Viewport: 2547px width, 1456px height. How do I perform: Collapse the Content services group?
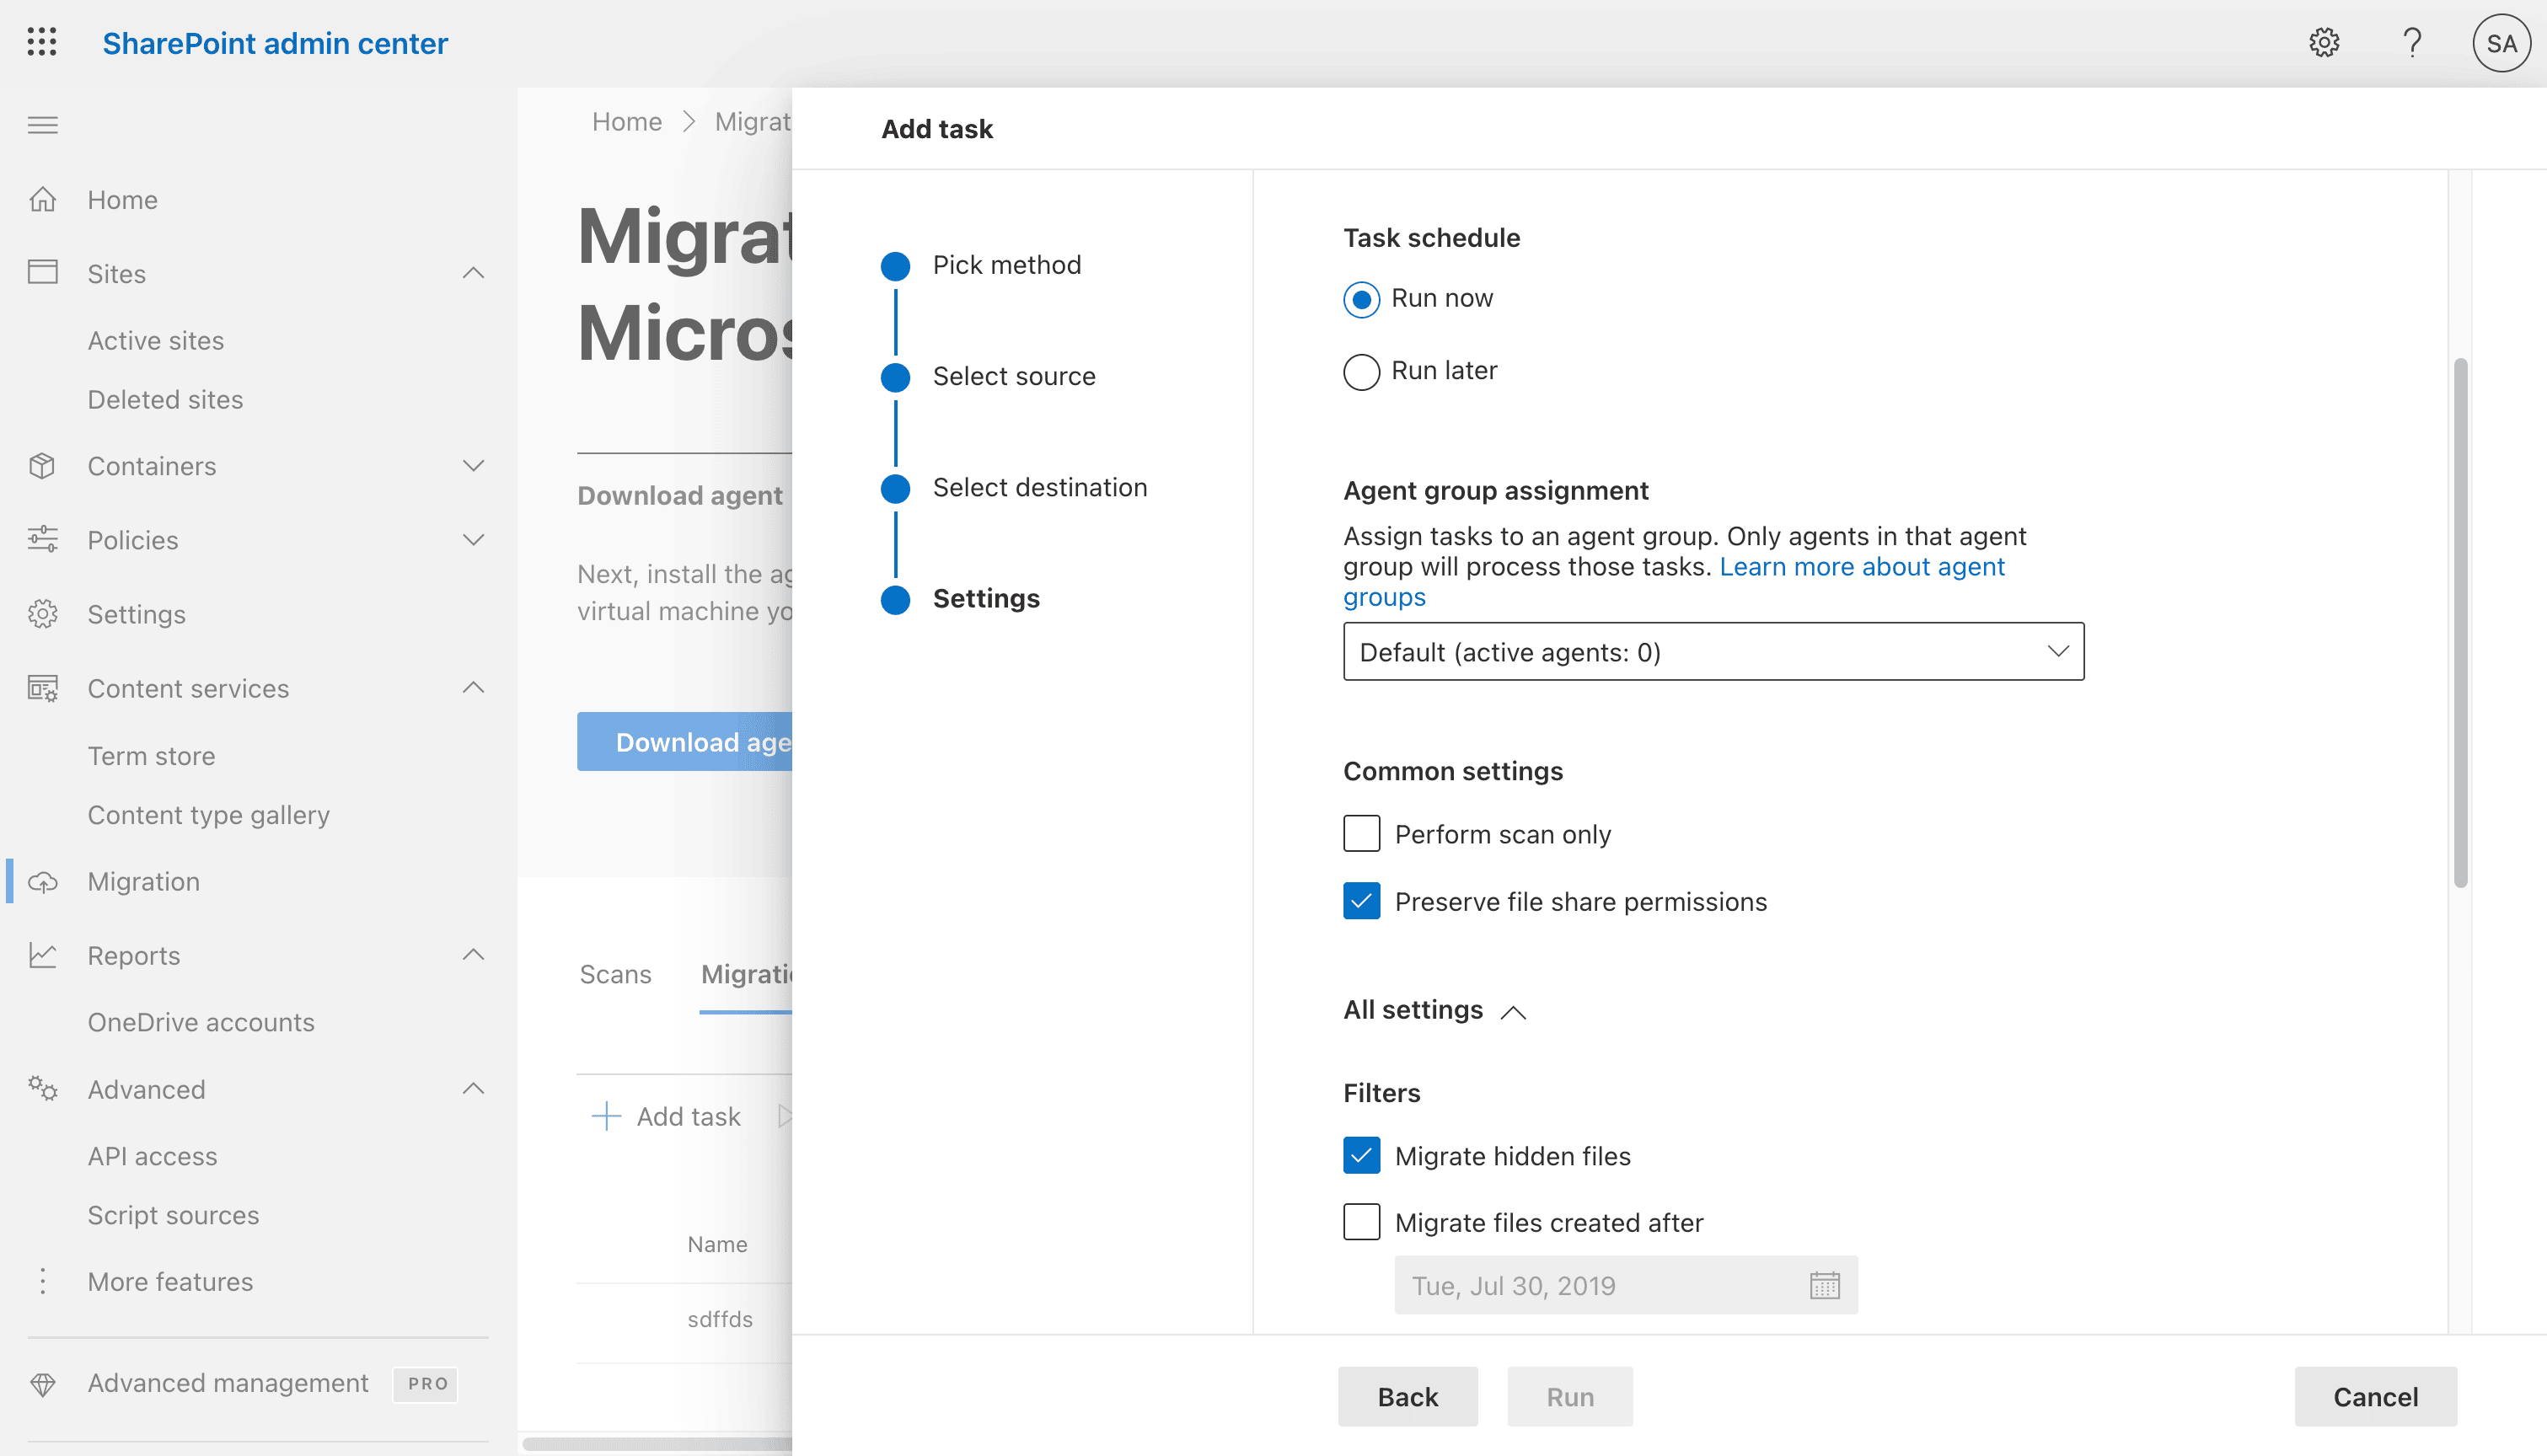[x=473, y=688]
